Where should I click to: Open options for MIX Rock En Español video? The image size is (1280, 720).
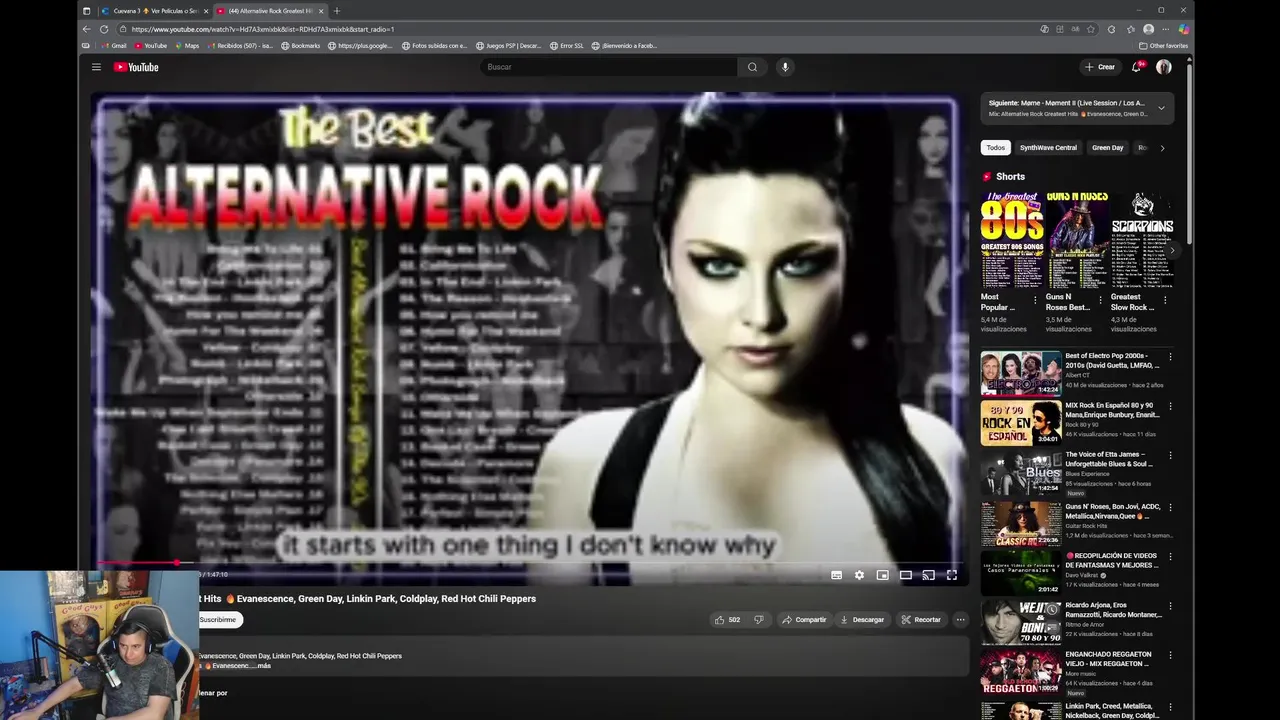click(1170, 406)
